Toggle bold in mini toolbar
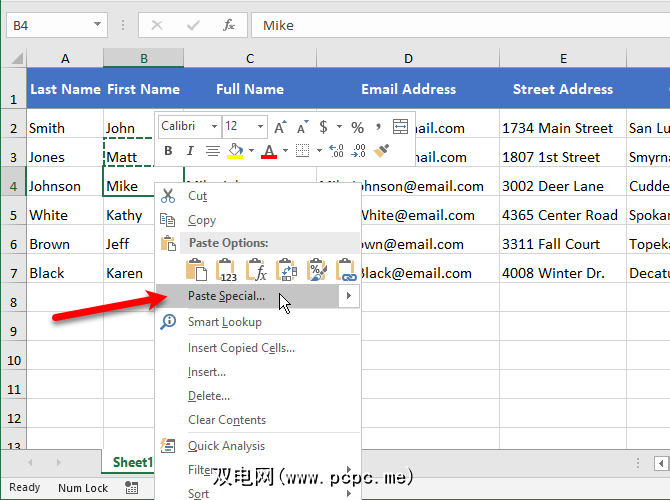The image size is (670, 500). (168, 150)
